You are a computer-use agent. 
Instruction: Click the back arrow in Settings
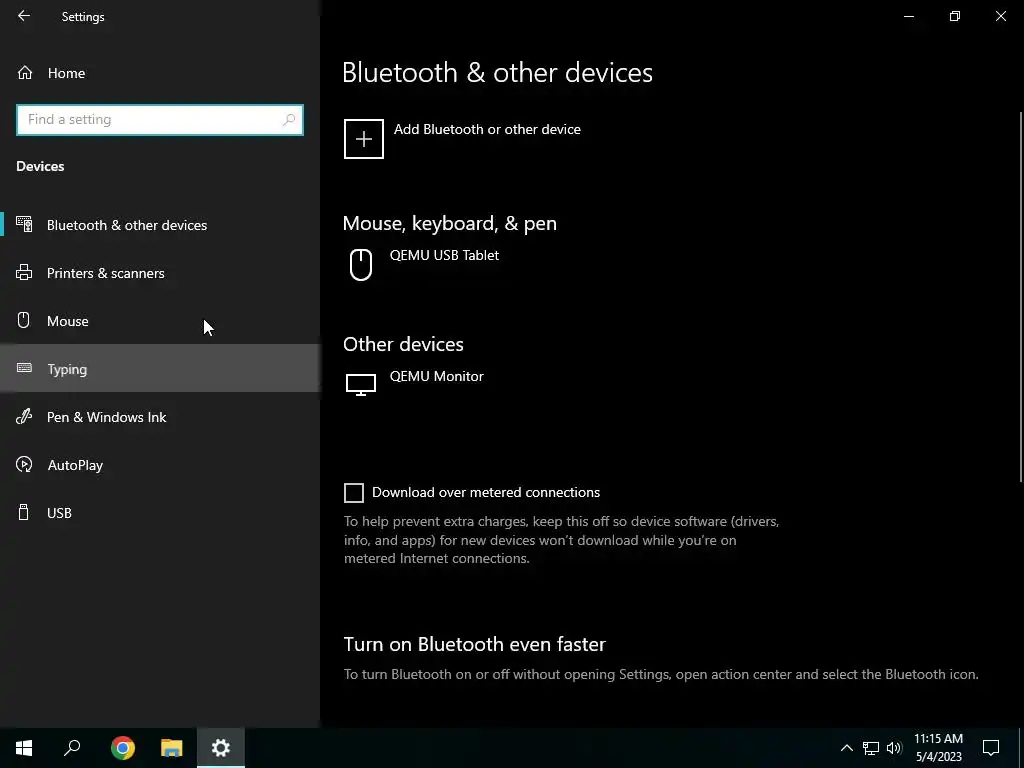(x=24, y=16)
